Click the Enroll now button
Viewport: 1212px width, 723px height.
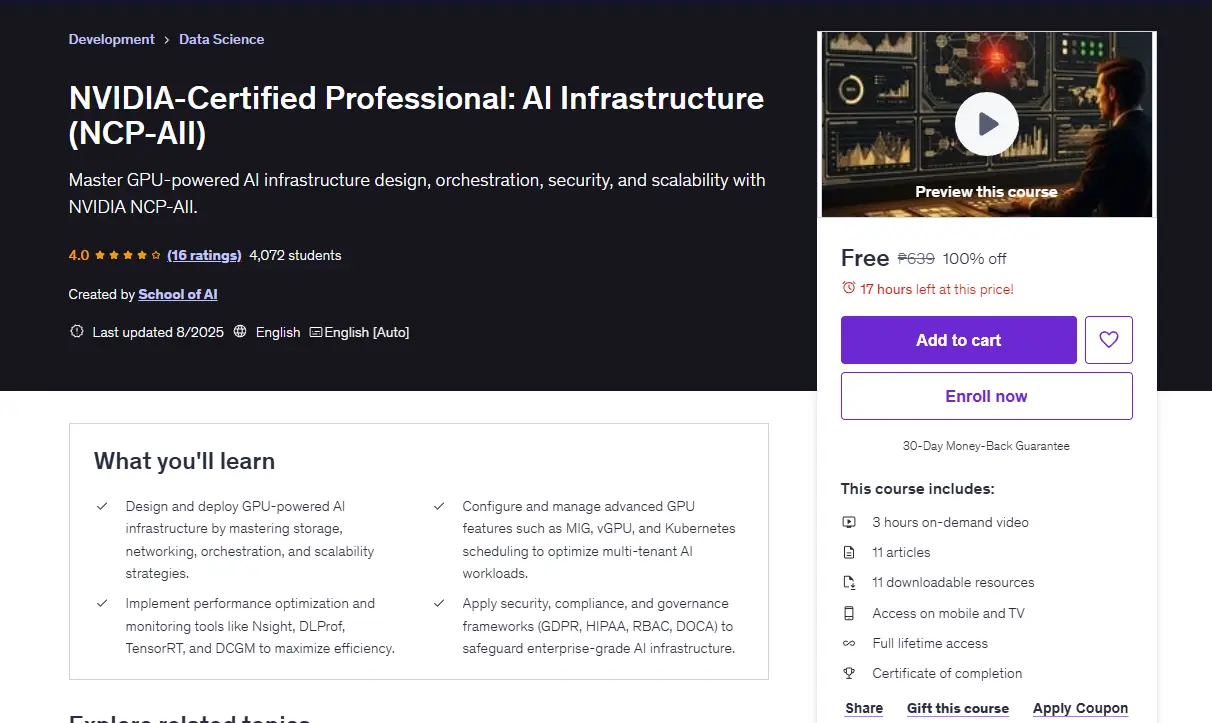986,396
